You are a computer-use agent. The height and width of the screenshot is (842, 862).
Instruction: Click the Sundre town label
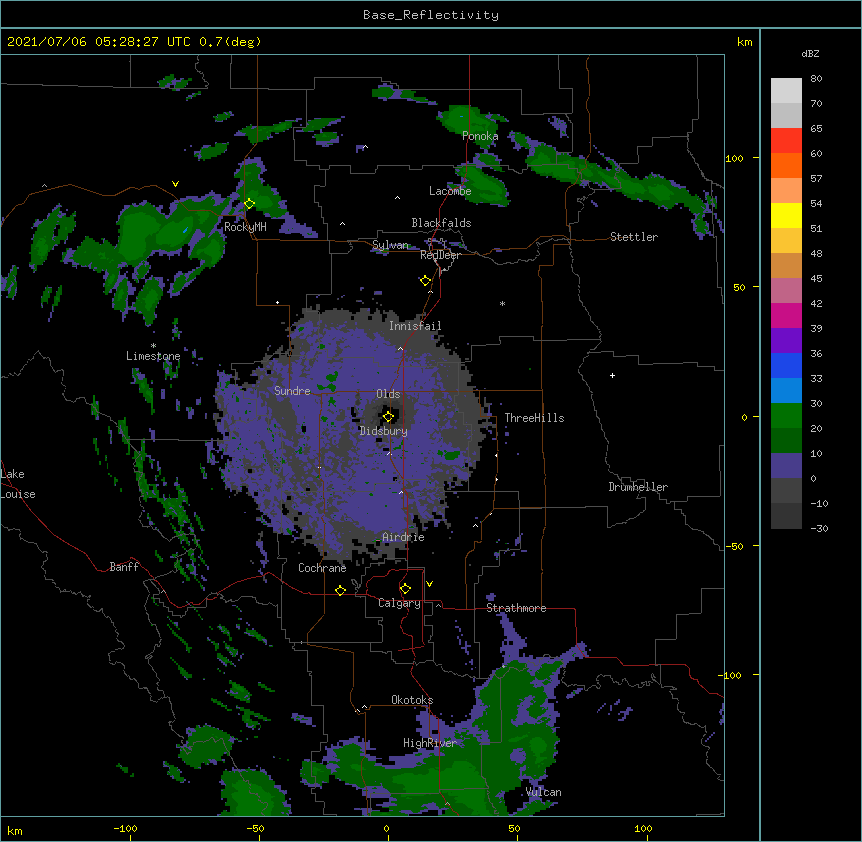click(x=292, y=391)
